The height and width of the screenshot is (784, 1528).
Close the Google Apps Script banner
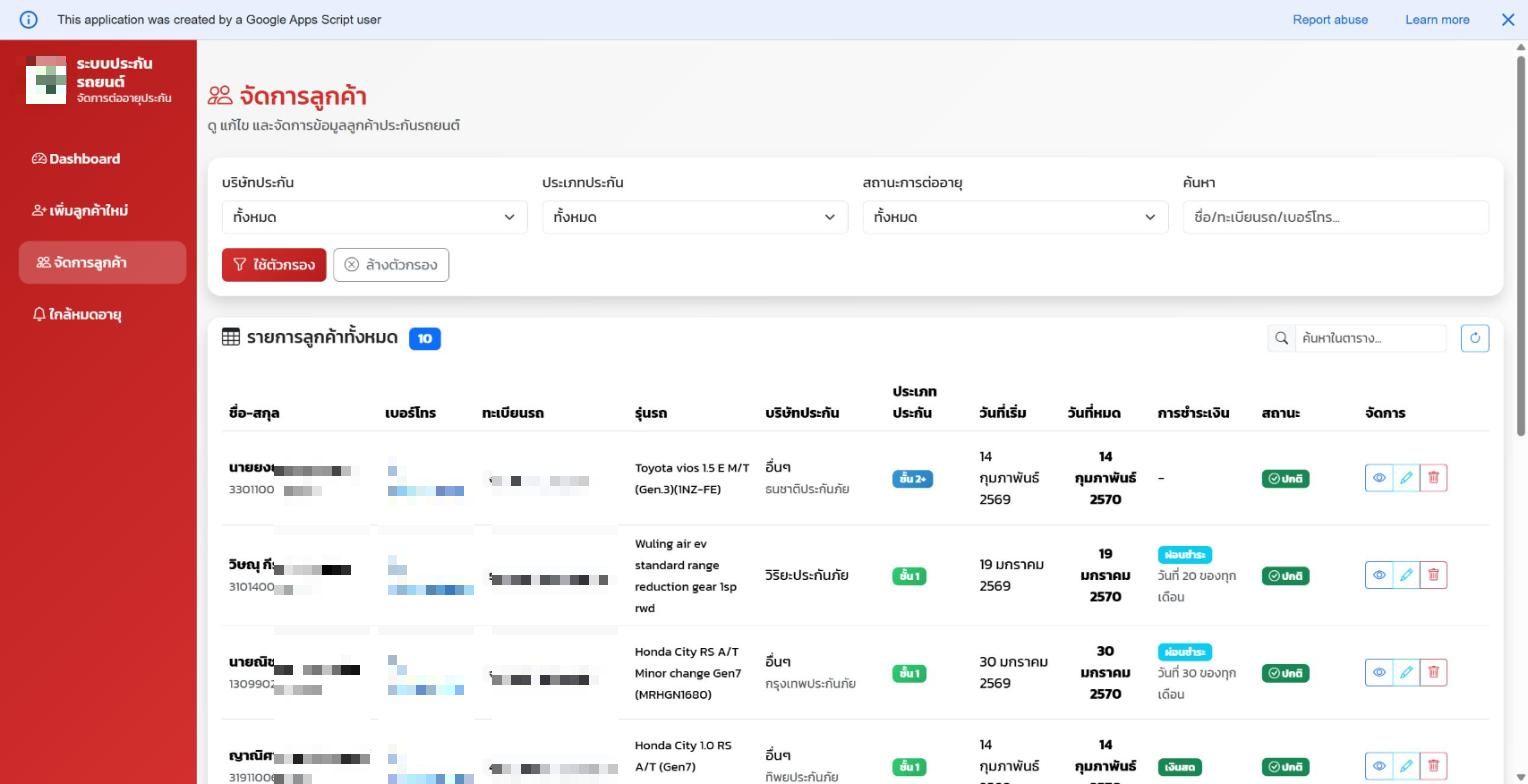pyautogui.click(x=1508, y=19)
